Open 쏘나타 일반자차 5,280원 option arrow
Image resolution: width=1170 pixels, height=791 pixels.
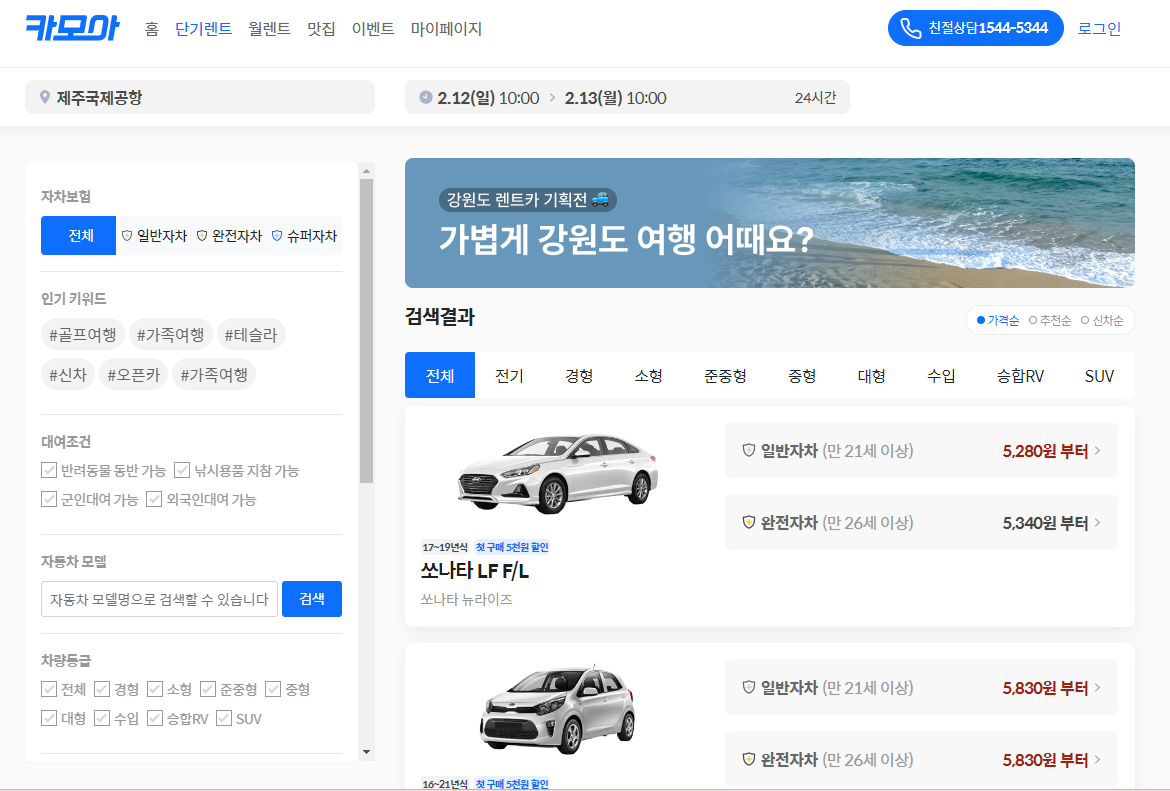click(1098, 451)
